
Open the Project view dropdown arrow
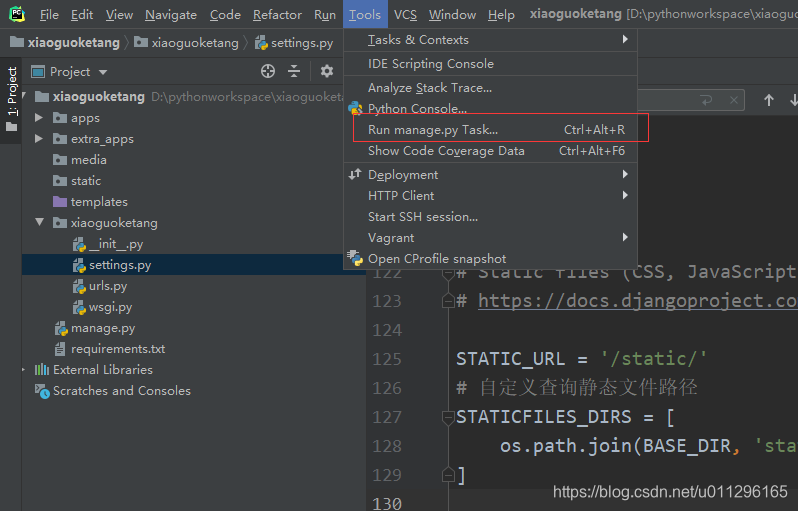tap(103, 72)
